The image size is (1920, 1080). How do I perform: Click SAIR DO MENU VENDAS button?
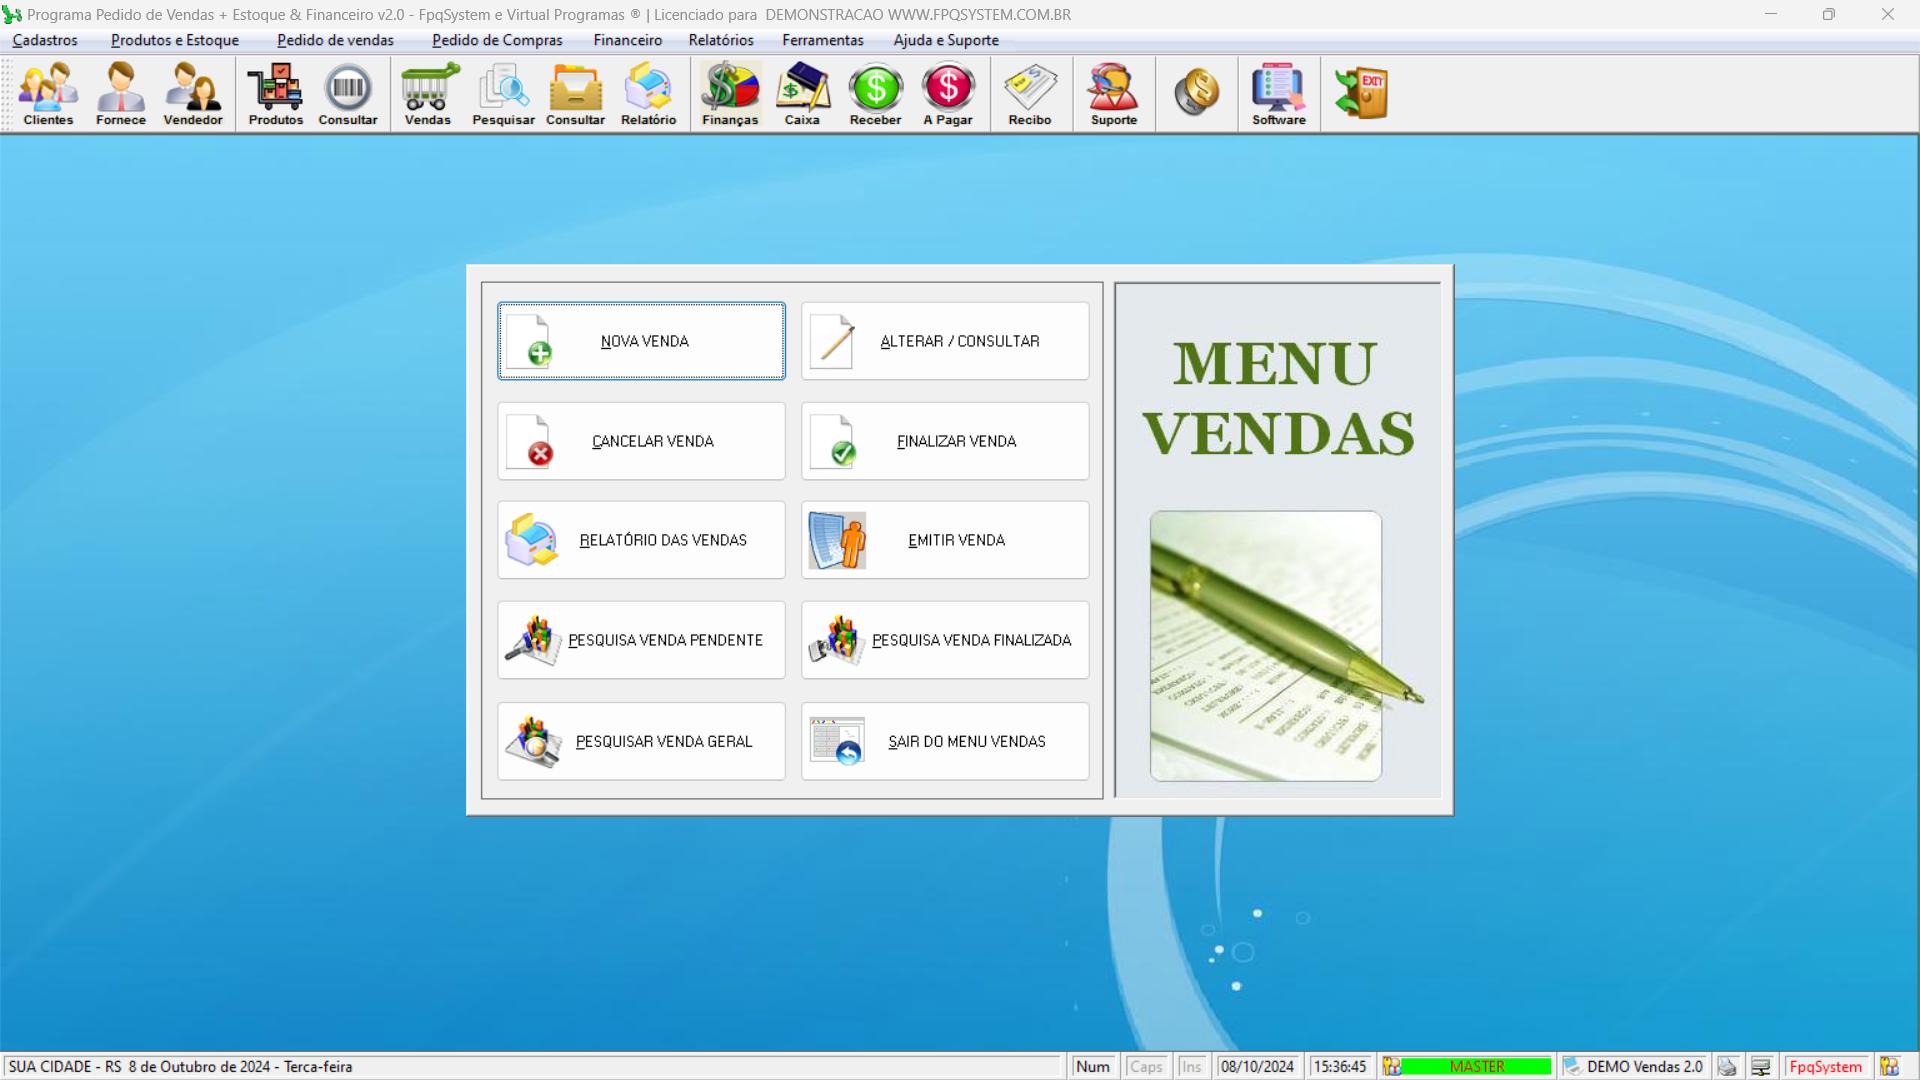(x=945, y=741)
